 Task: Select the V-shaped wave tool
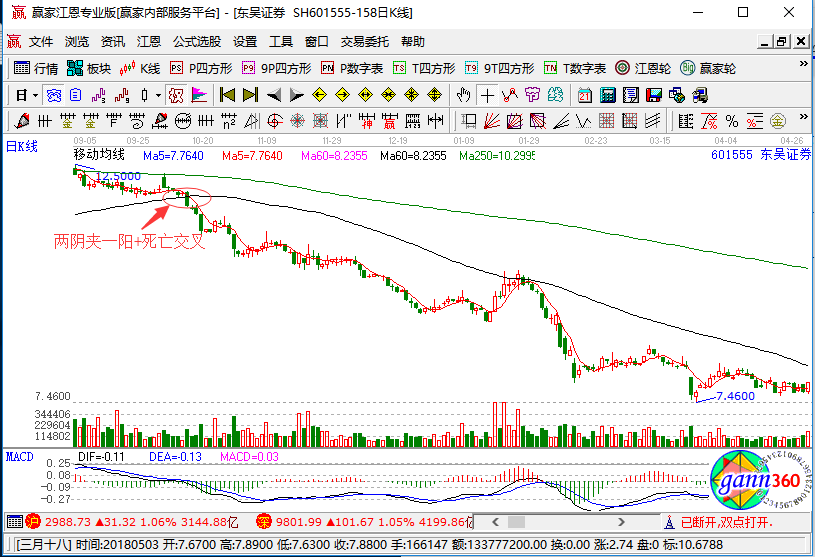point(583,121)
